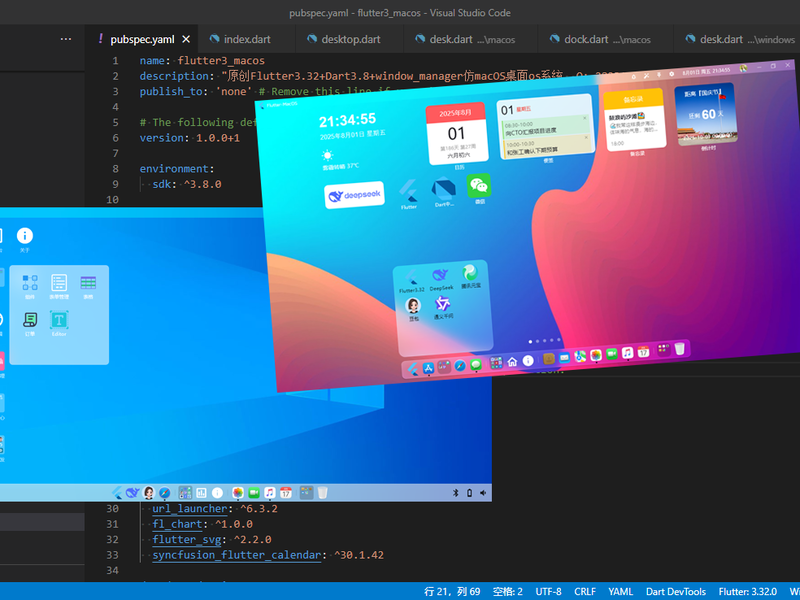Click Bluetooth icon in blue window's taskbar
Image resolution: width=800 pixels, height=600 pixels.
point(456,493)
